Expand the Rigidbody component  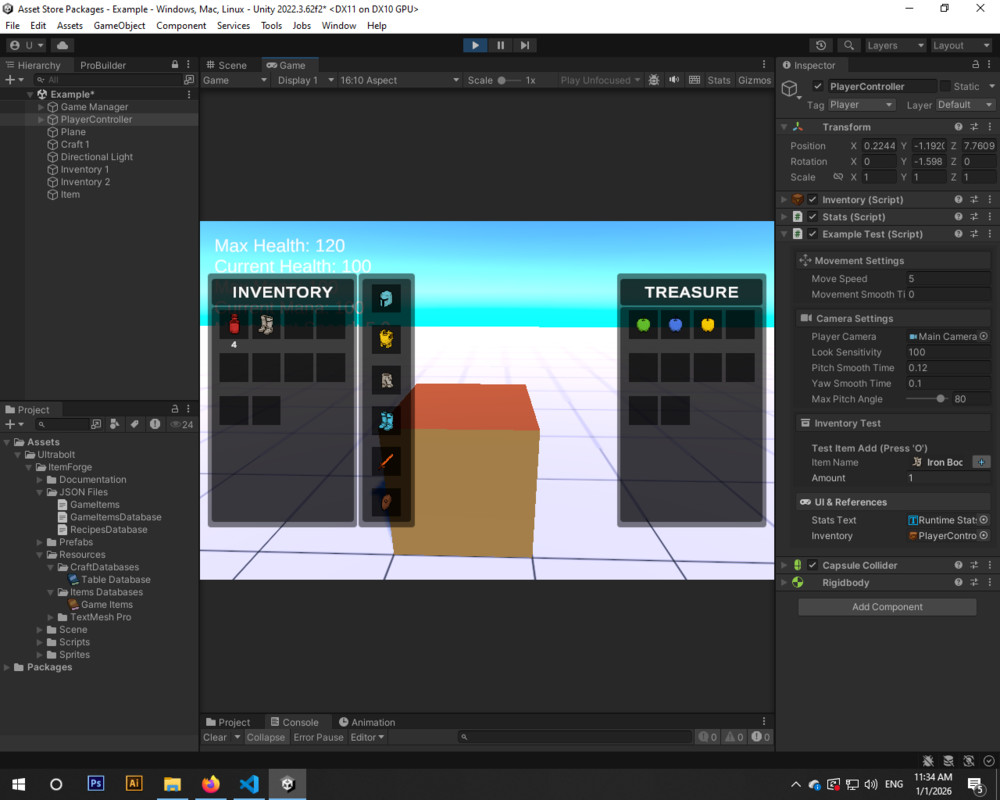pos(784,582)
